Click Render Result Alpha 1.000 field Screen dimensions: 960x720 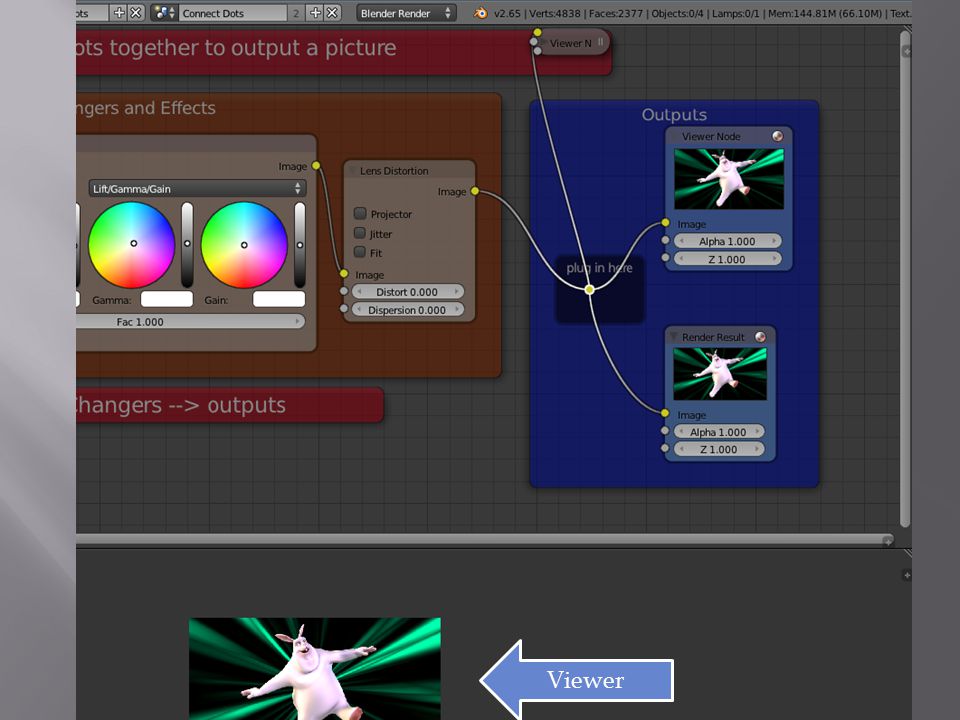[719, 432]
